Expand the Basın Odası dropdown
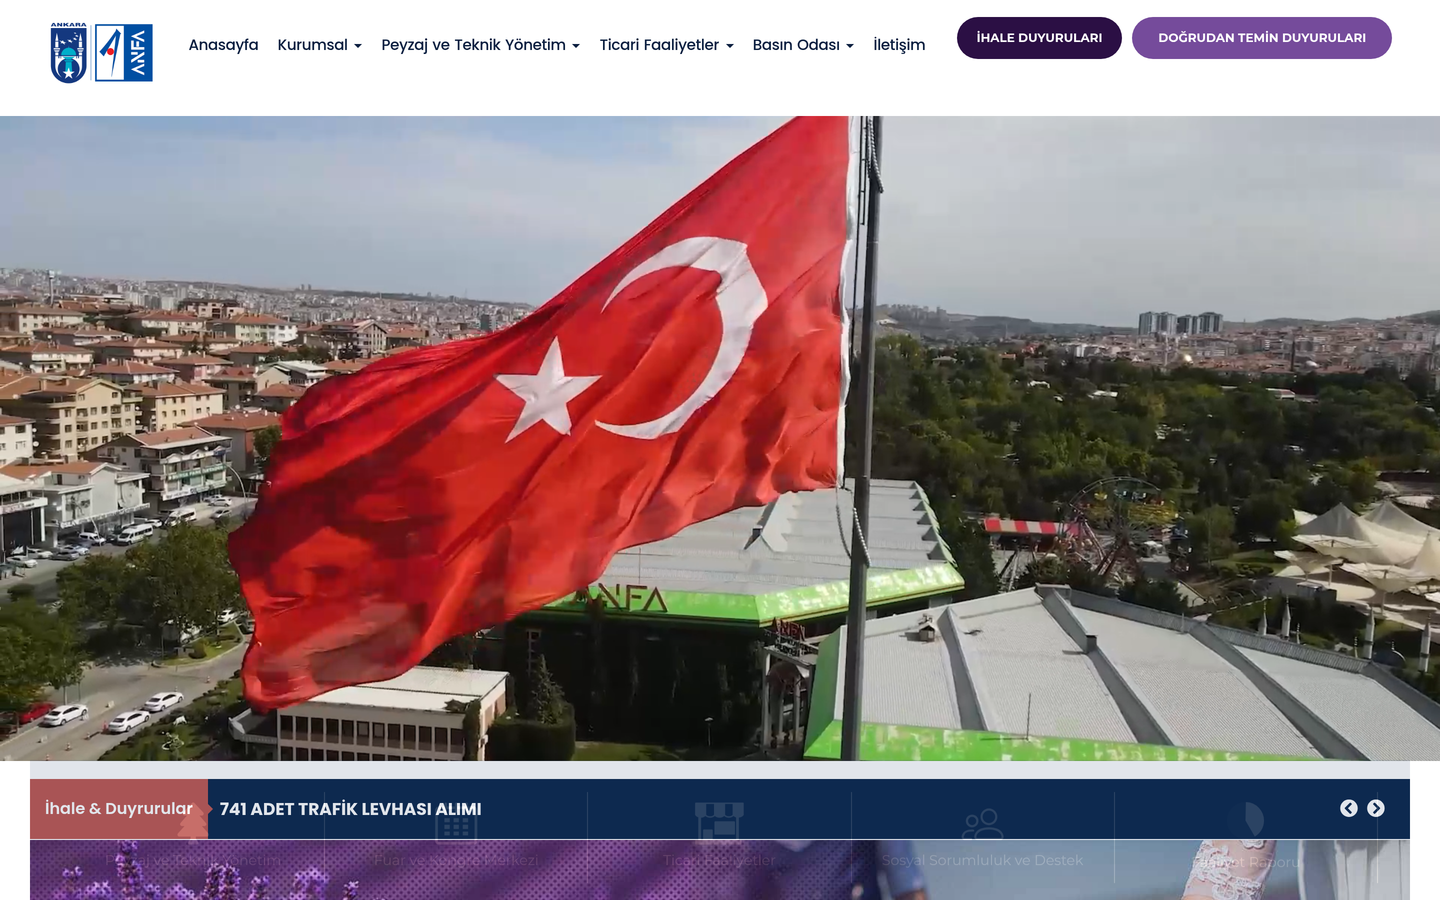Viewport: 1440px width, 900px height. [x=803, y=45]
